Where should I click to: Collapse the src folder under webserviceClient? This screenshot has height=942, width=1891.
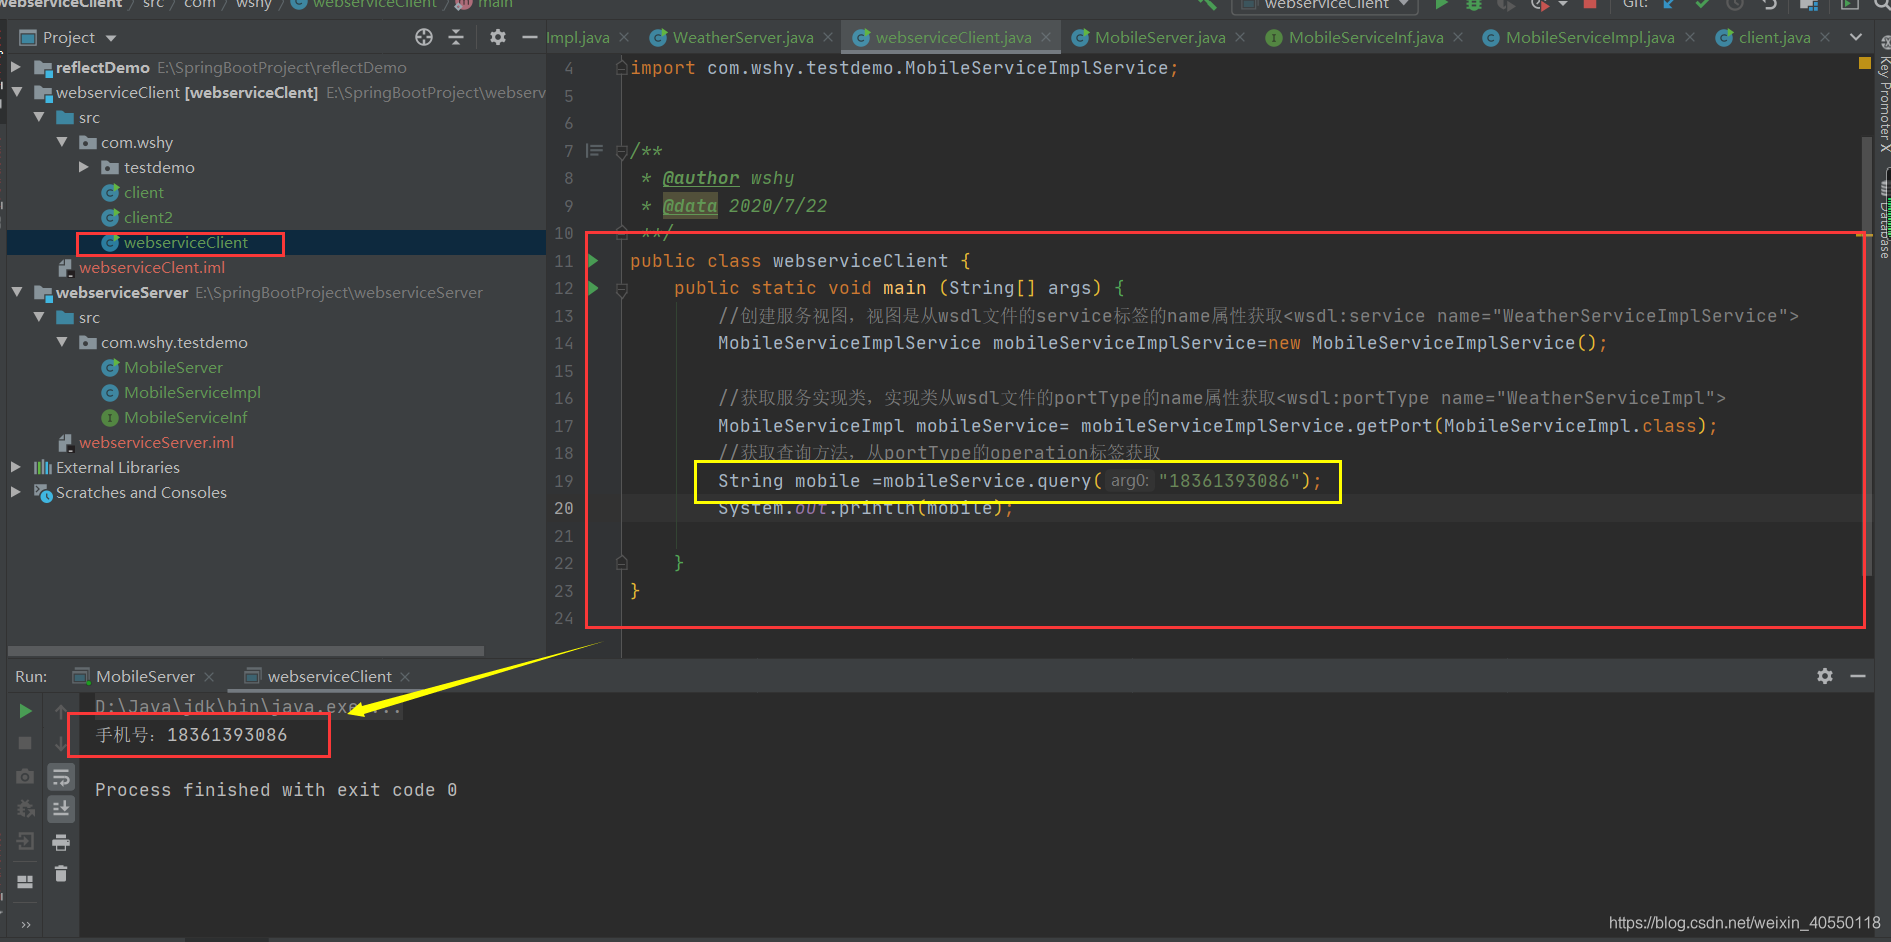pos(39,117)
